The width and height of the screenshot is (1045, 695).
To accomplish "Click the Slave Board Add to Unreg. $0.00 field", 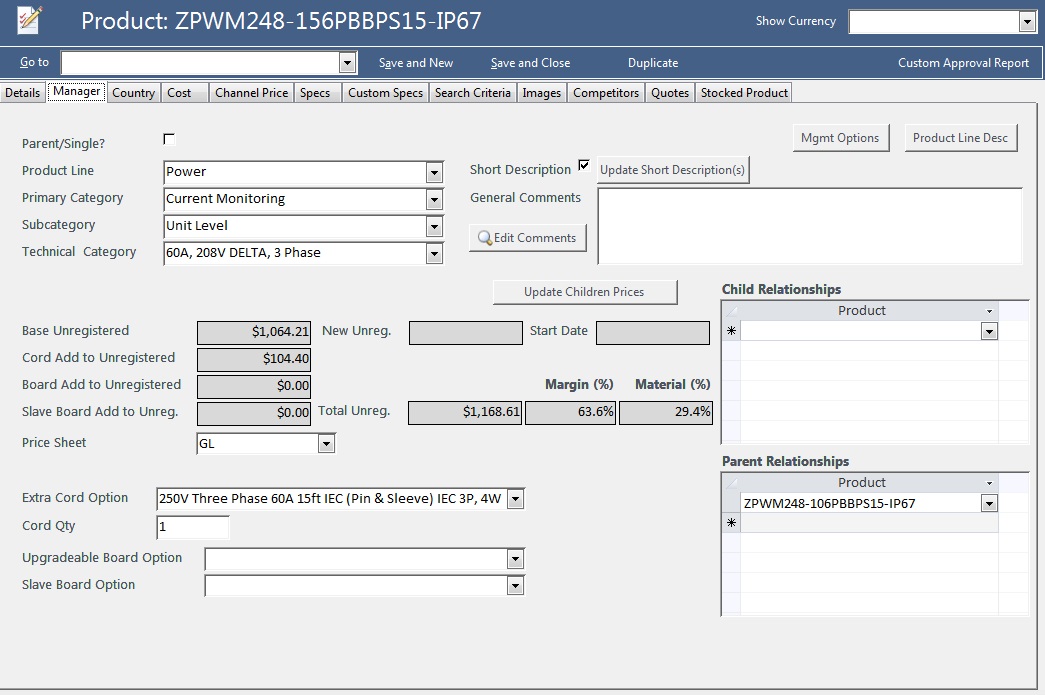I will coord(254,413).
